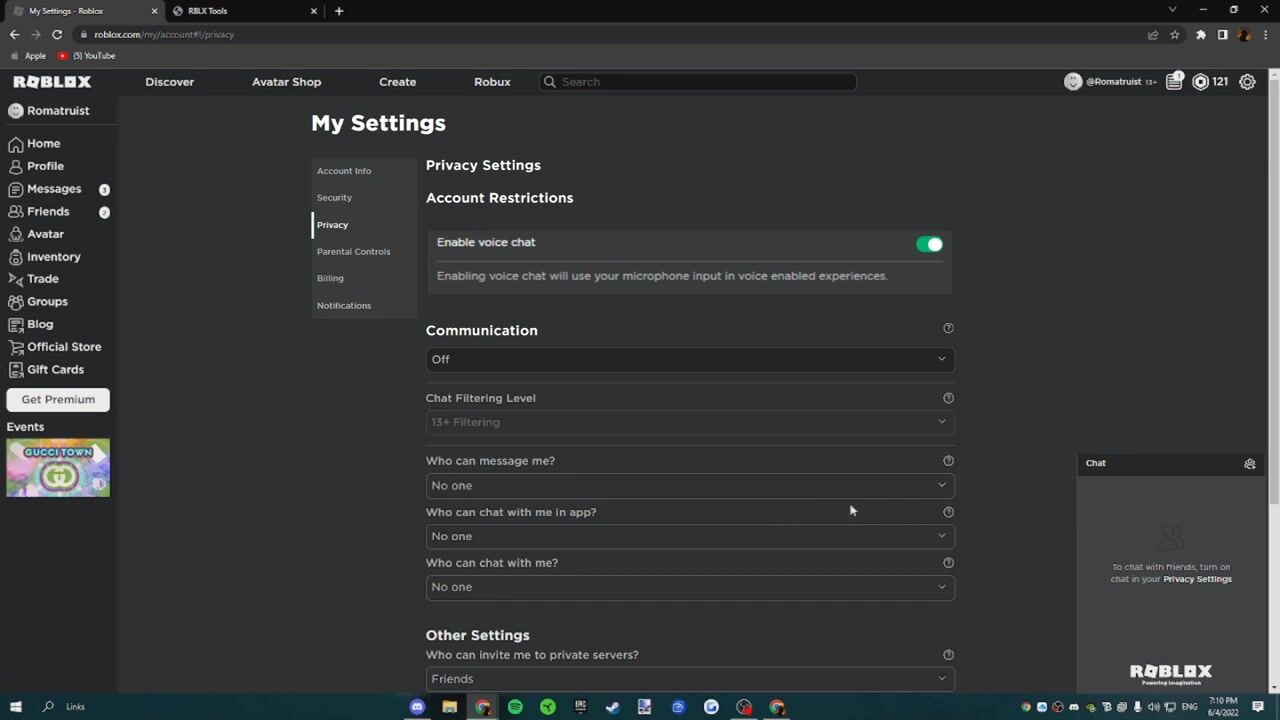Click the Get Premium button

click(x=58, y=399)
